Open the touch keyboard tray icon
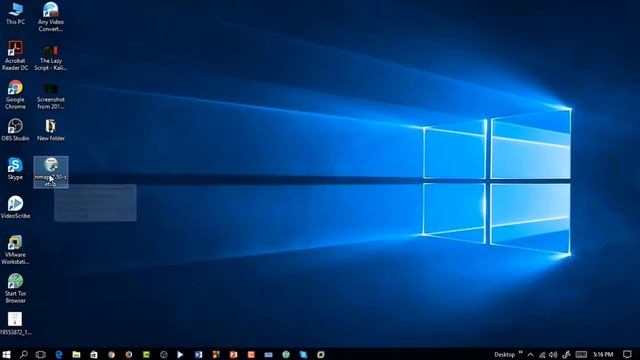The height and width of the screenshot is (360, 640). click(581, 354)
